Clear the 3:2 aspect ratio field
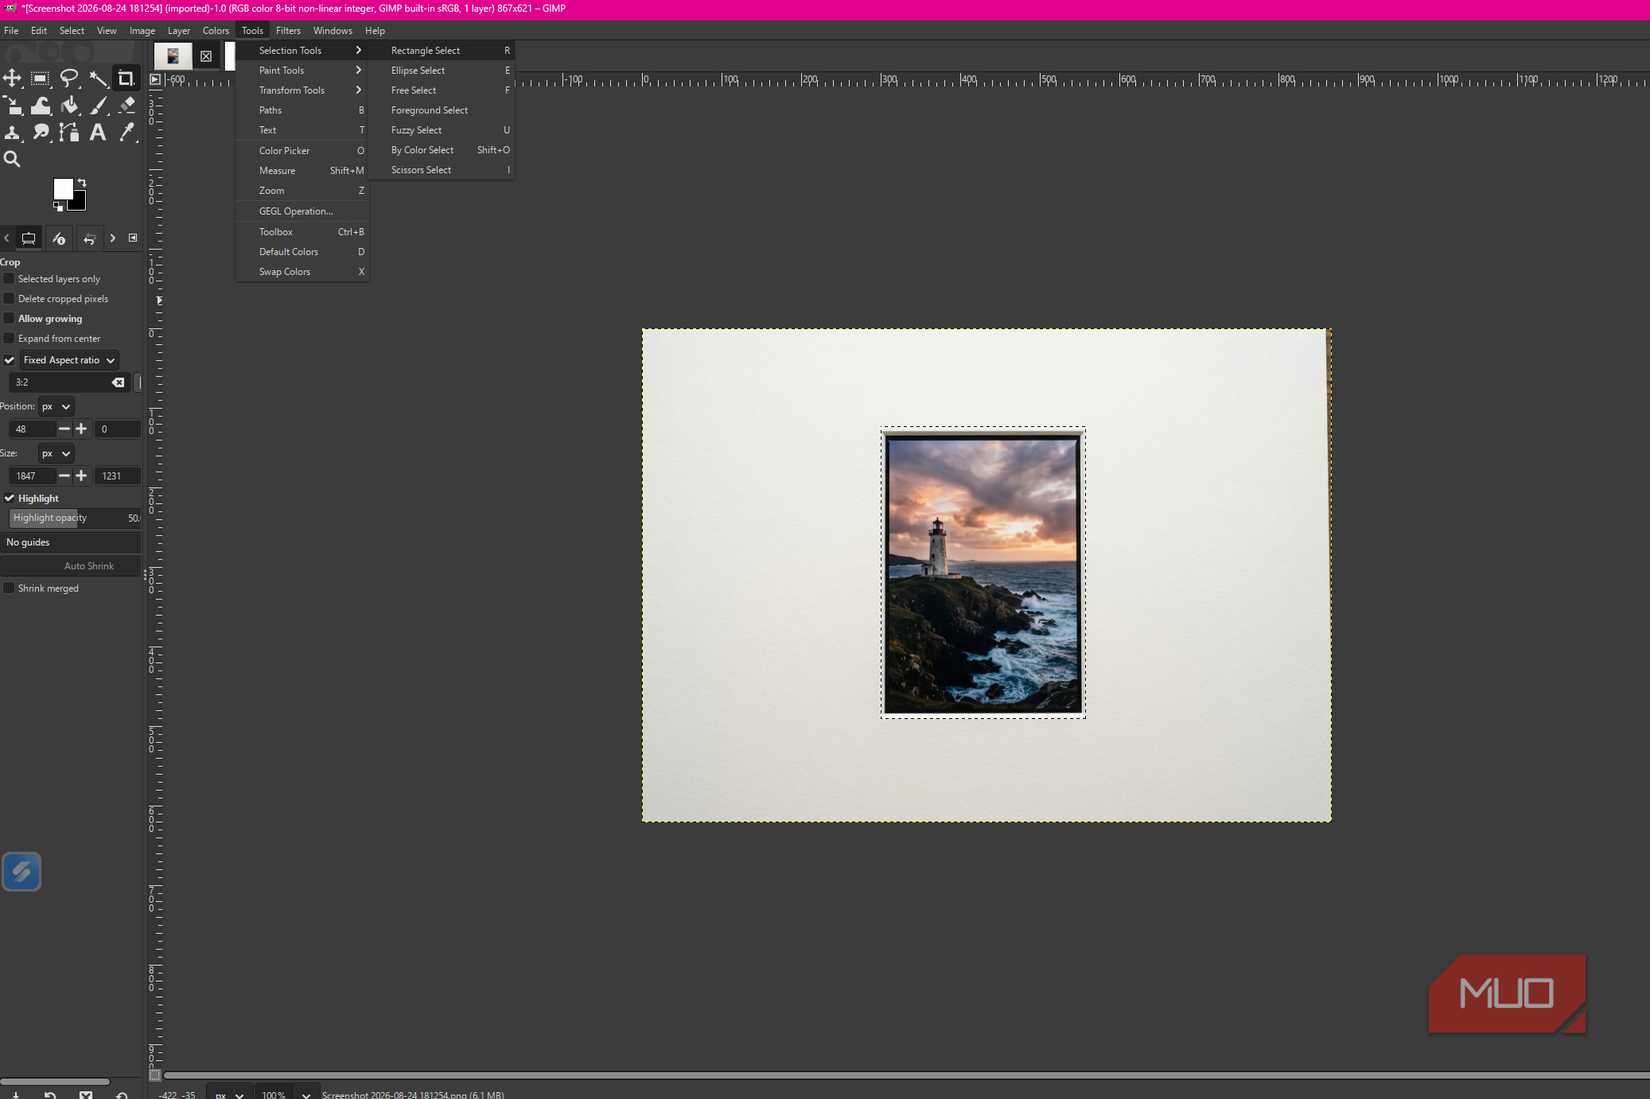This screenshot has width=1650, height=1099. 118,382
